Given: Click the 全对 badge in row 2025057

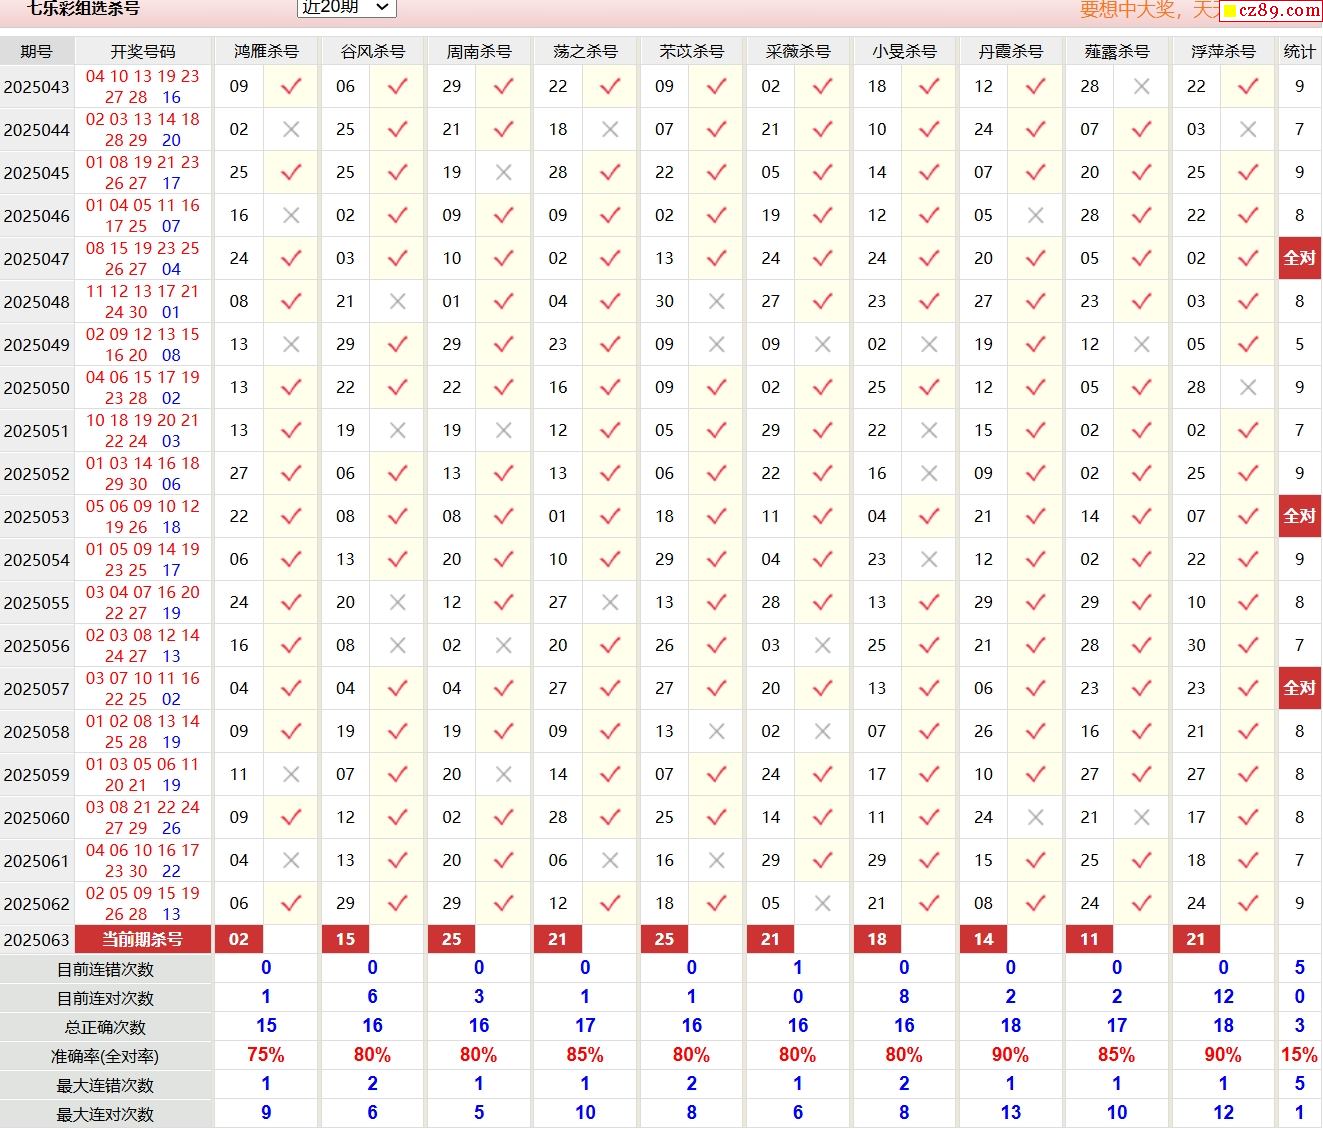Looking at the screenshot, I should [1299, 688].
